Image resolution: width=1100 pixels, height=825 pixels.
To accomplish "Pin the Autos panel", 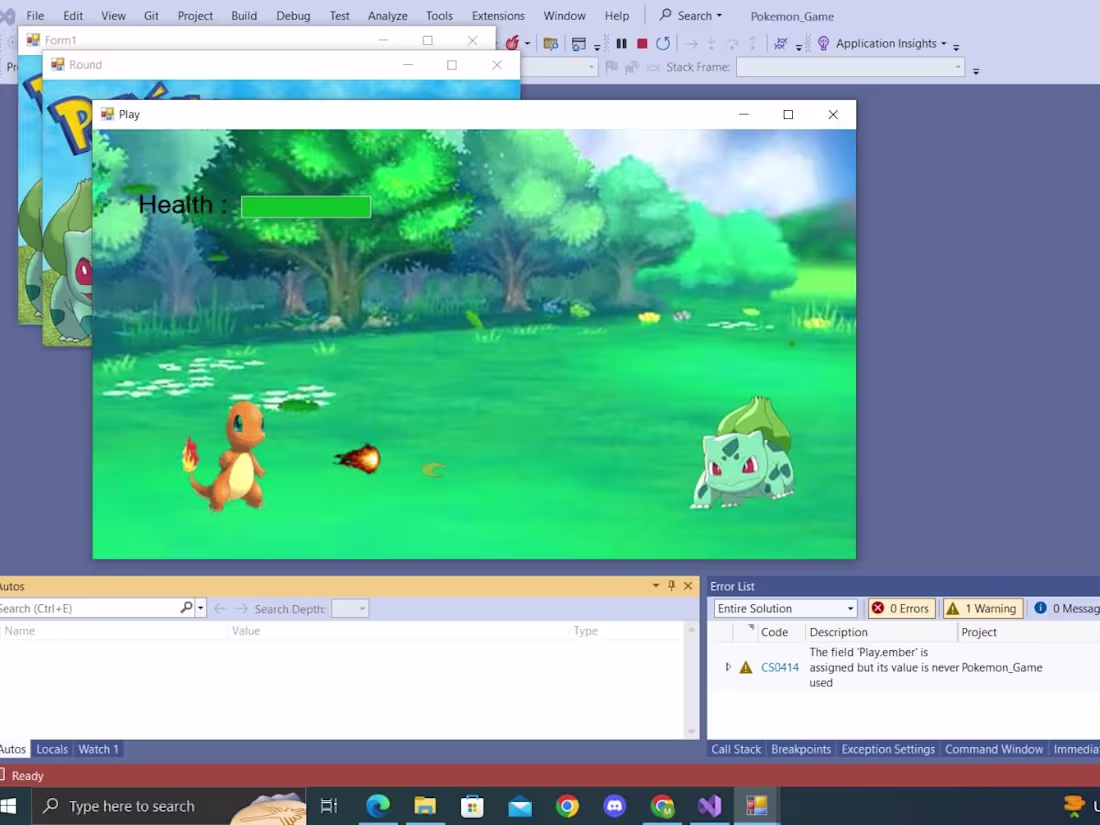I will 671,586.
